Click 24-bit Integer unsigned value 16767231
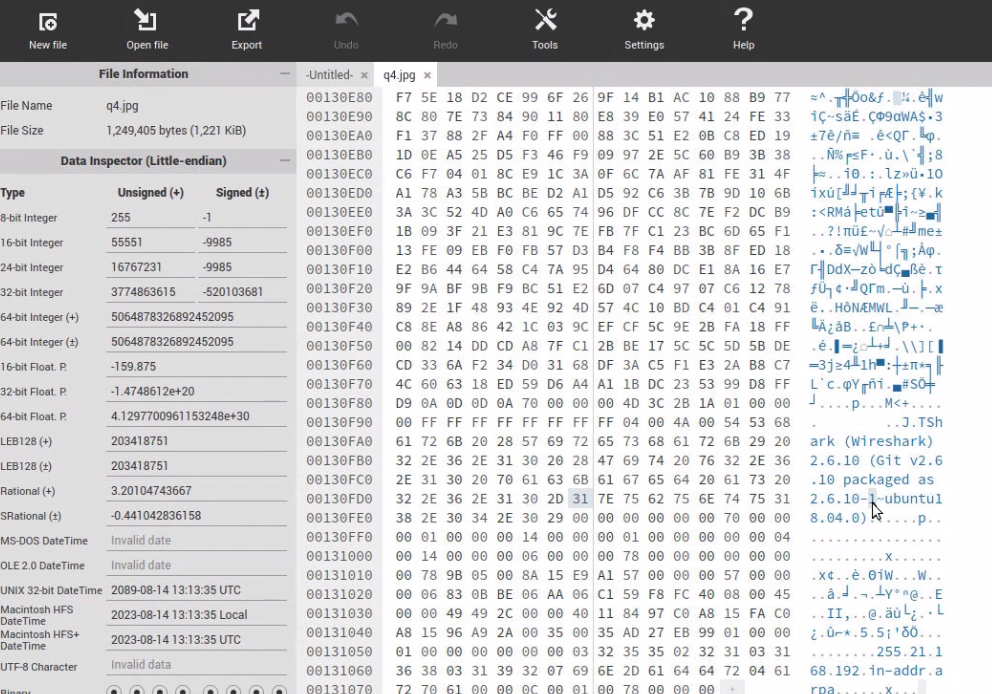The width and height of the screenshot is (992, 694). click(151, 267)
